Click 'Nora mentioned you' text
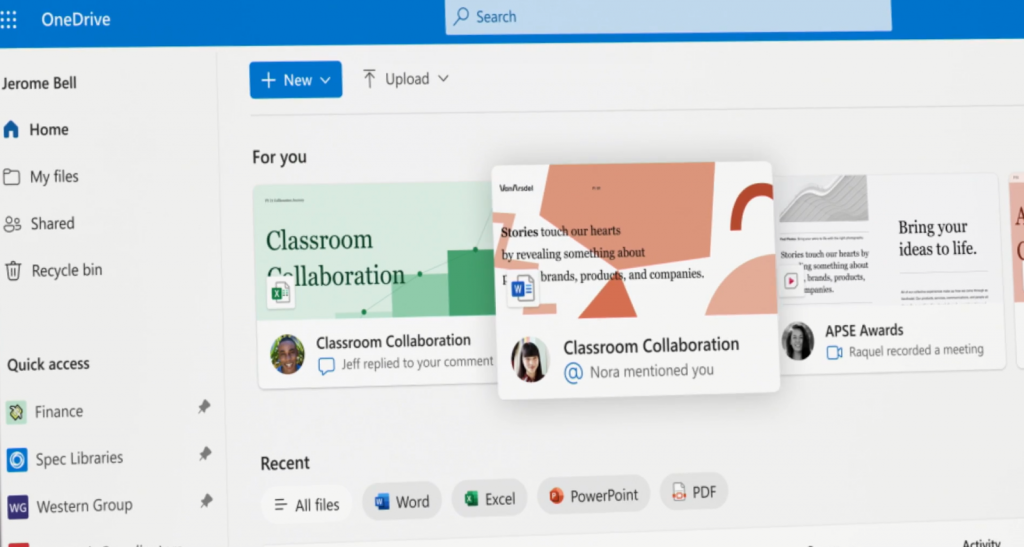The width and height of the screenshot is (1024, 547). click(652, 371)
